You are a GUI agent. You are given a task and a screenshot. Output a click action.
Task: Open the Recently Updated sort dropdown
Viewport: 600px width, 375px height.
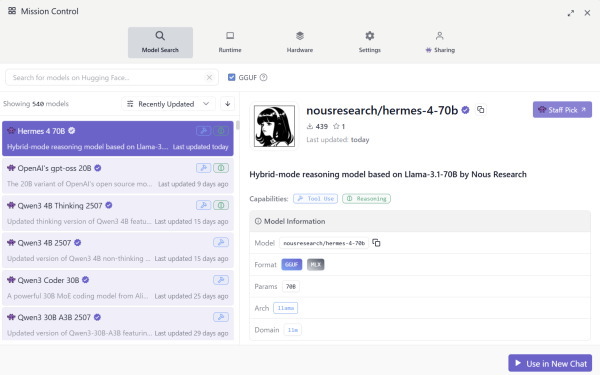click(168, 104)
